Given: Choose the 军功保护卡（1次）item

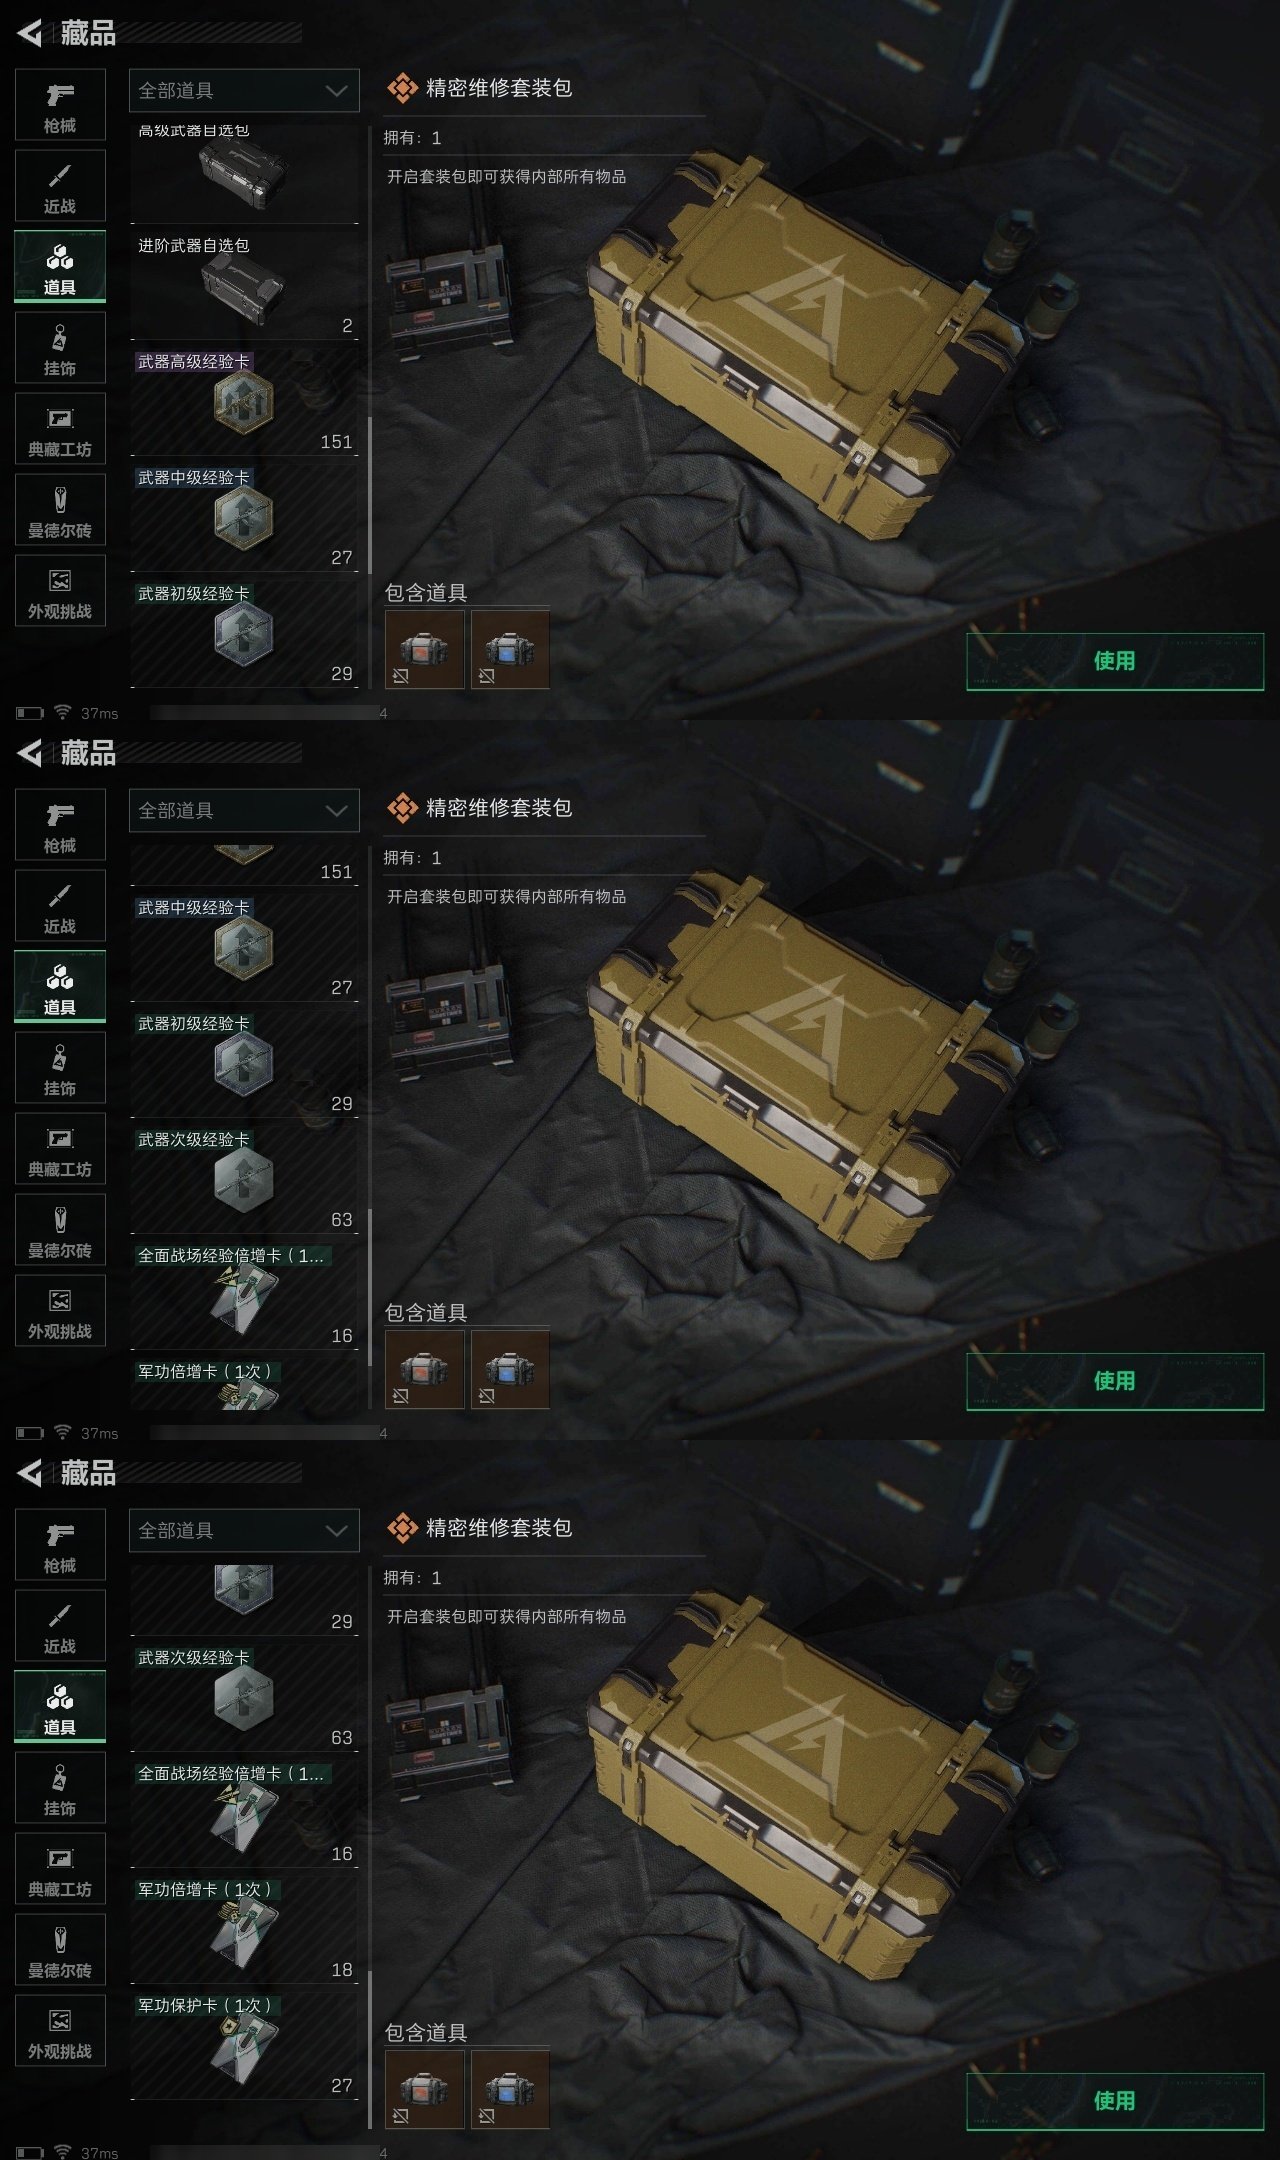Looking at the screenshot, I should [244, 2046].
